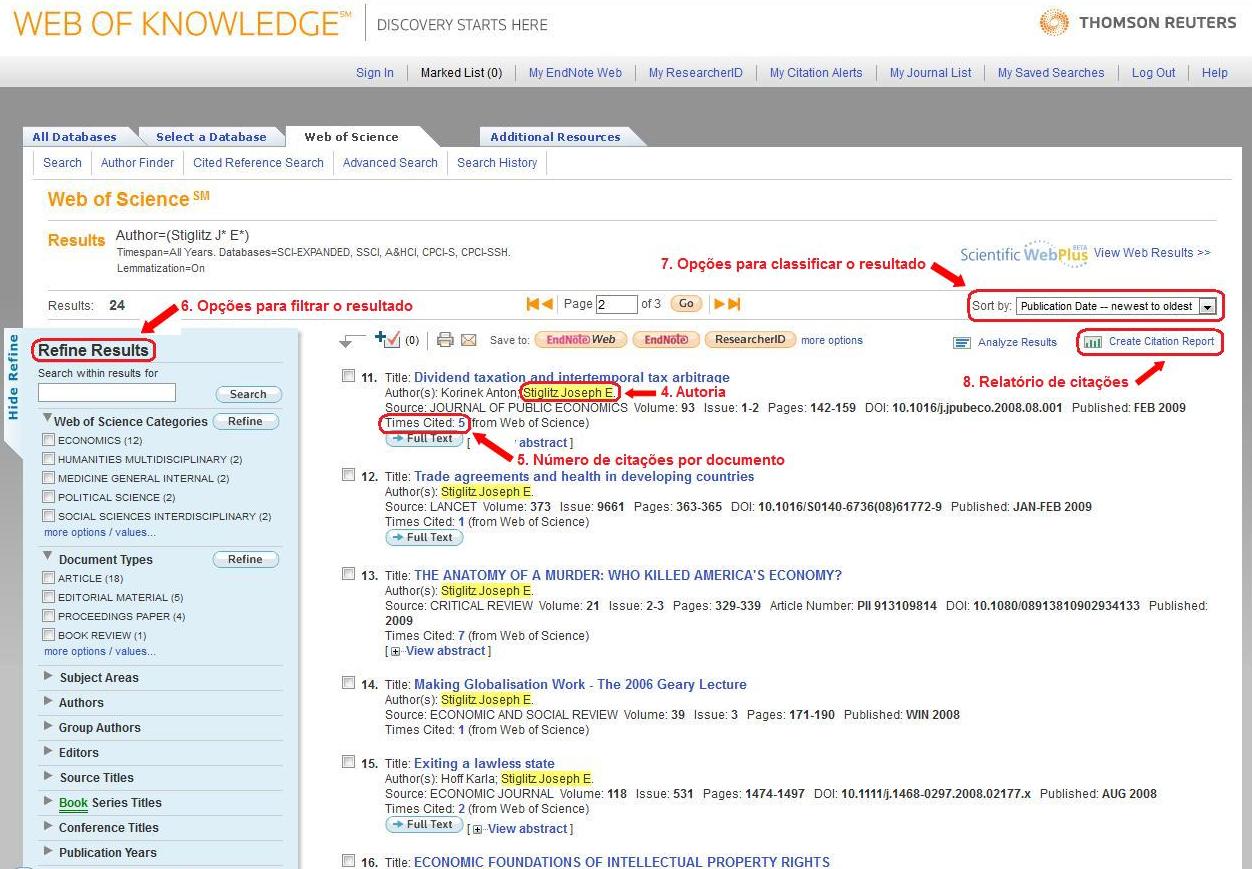Open Full Text for record 15
1252x869 pixels.
424,825
